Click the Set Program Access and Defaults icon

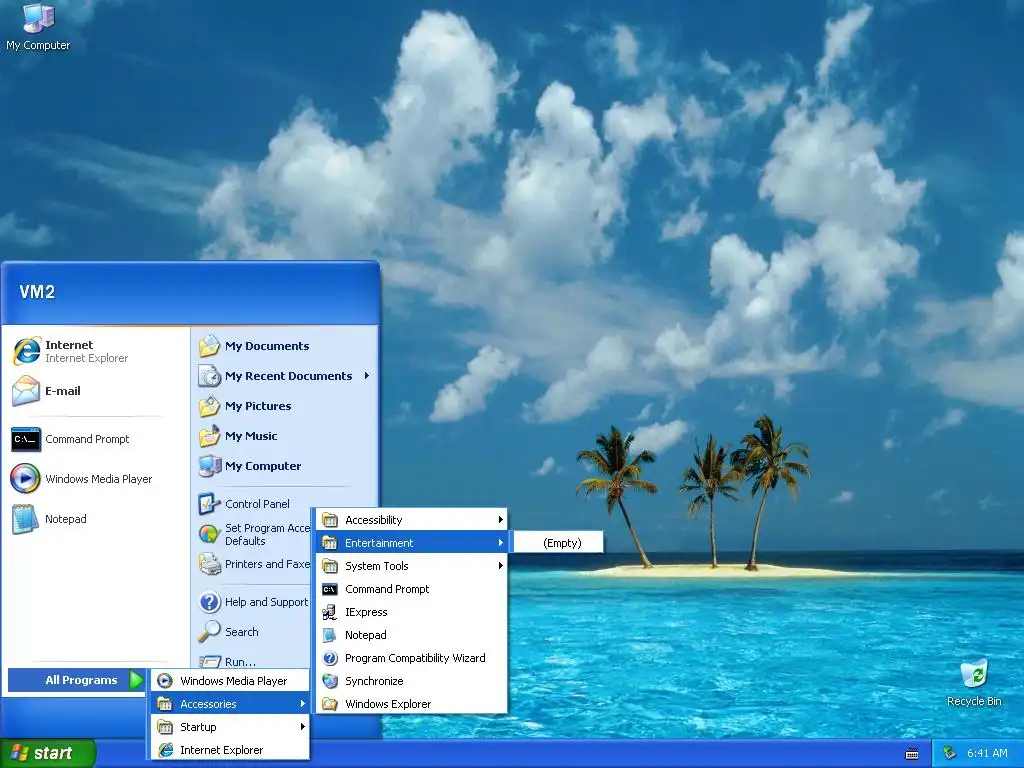(x=209, y=534)
